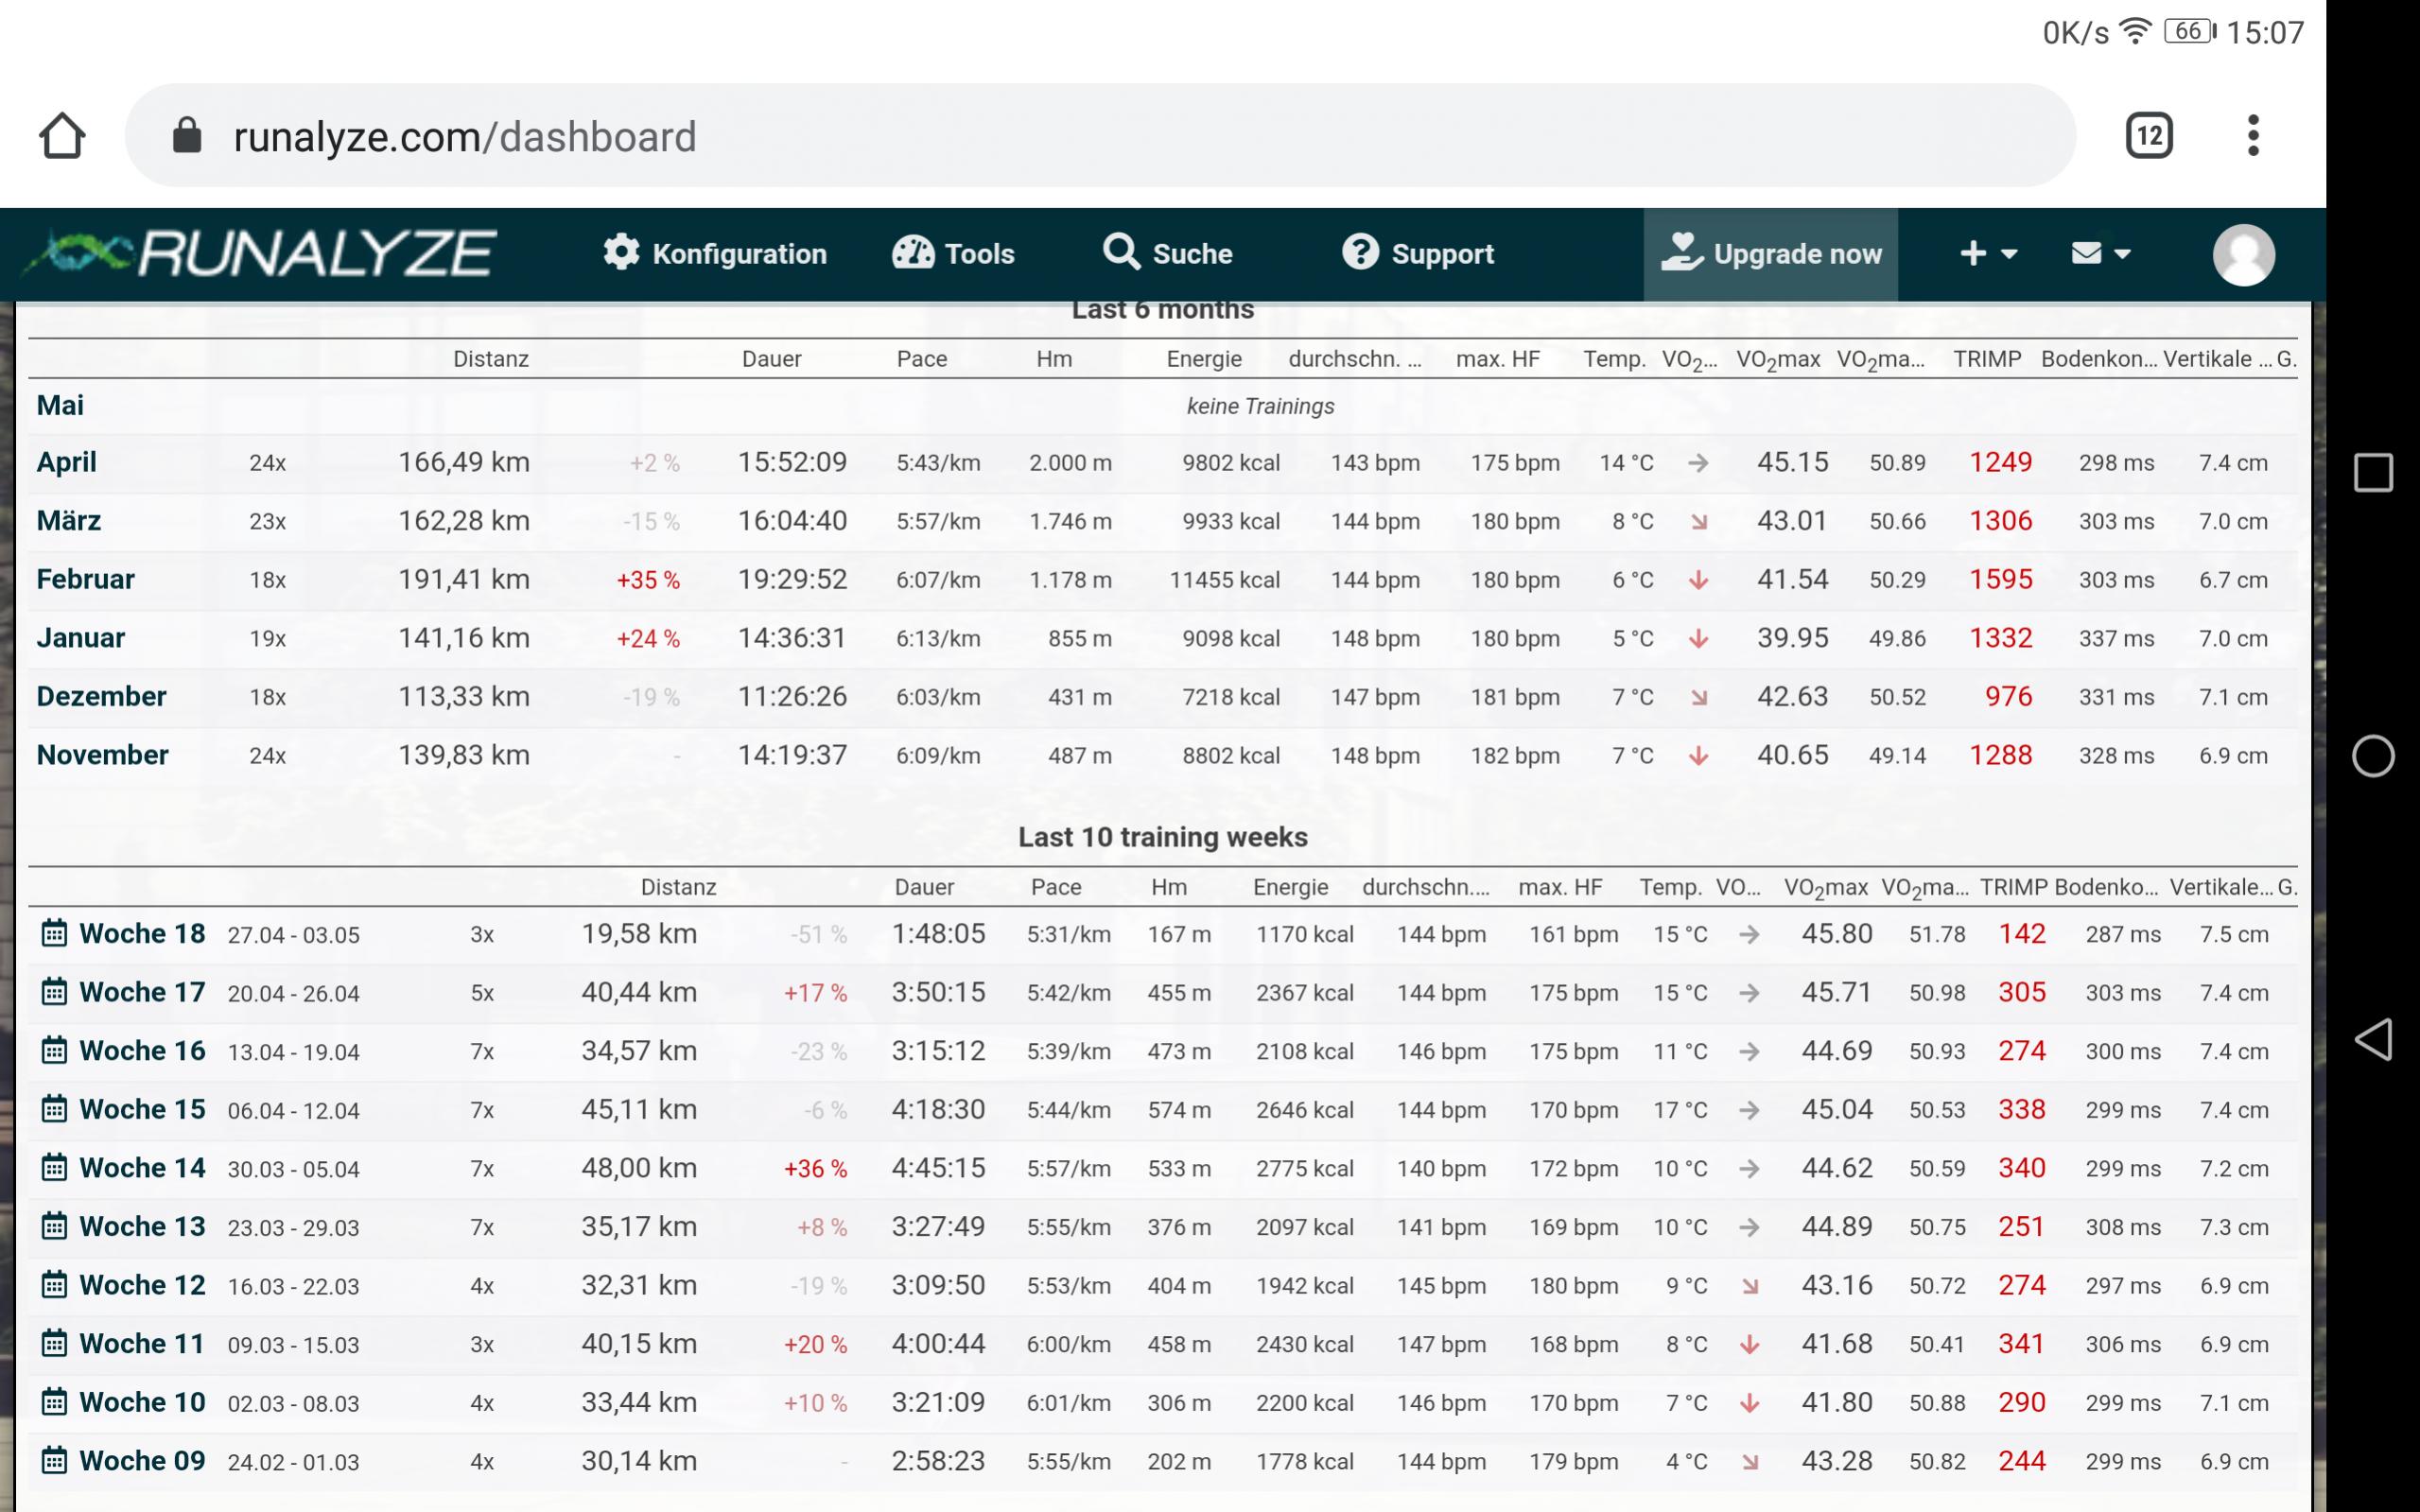Open the Tools menu
The height and width of the screenshot is (1512, 2420).
953,254
